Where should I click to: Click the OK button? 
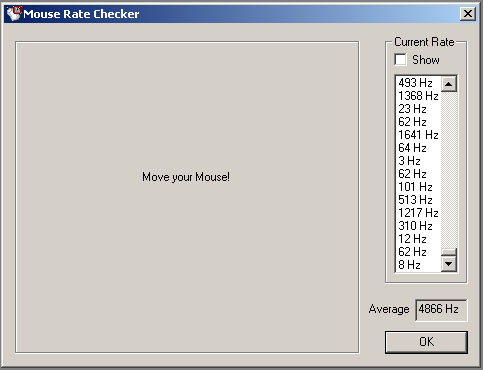tap(426, 342)
